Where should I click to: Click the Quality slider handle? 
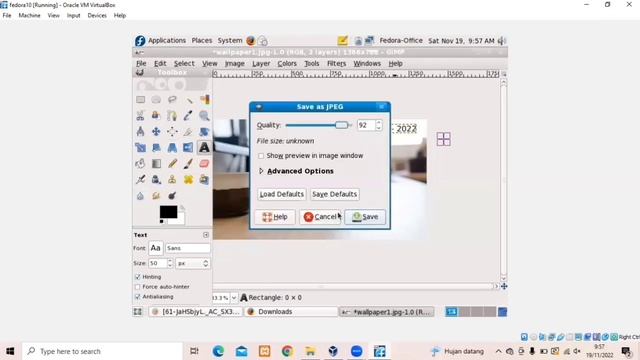point(342,125)
